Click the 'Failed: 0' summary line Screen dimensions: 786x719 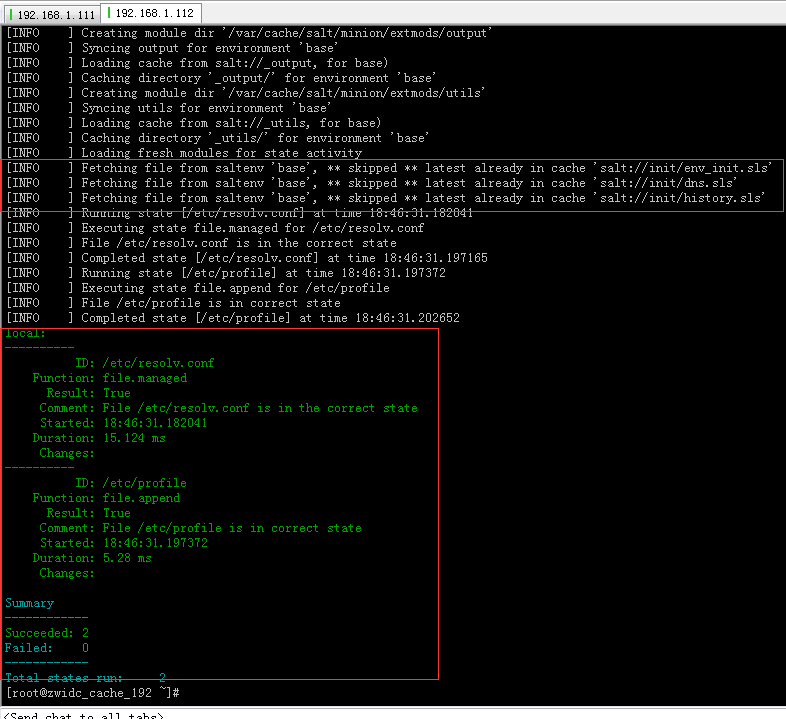[47, 648]
